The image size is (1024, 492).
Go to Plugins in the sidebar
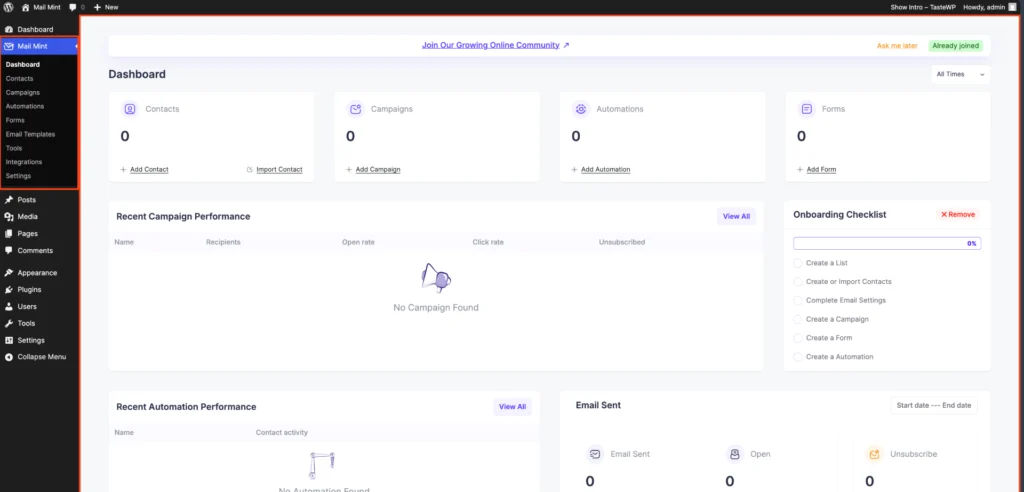click(29, 290)
